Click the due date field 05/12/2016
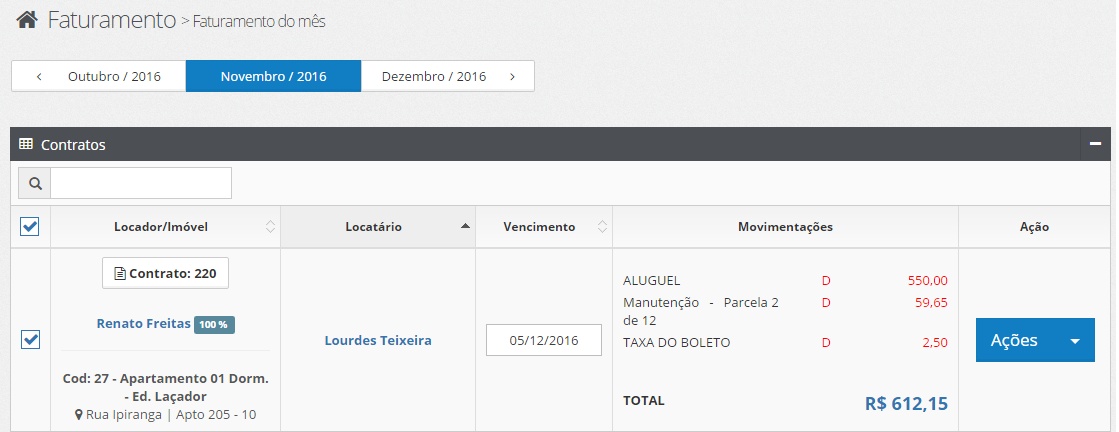The image size is (1119, 432). 544,340
